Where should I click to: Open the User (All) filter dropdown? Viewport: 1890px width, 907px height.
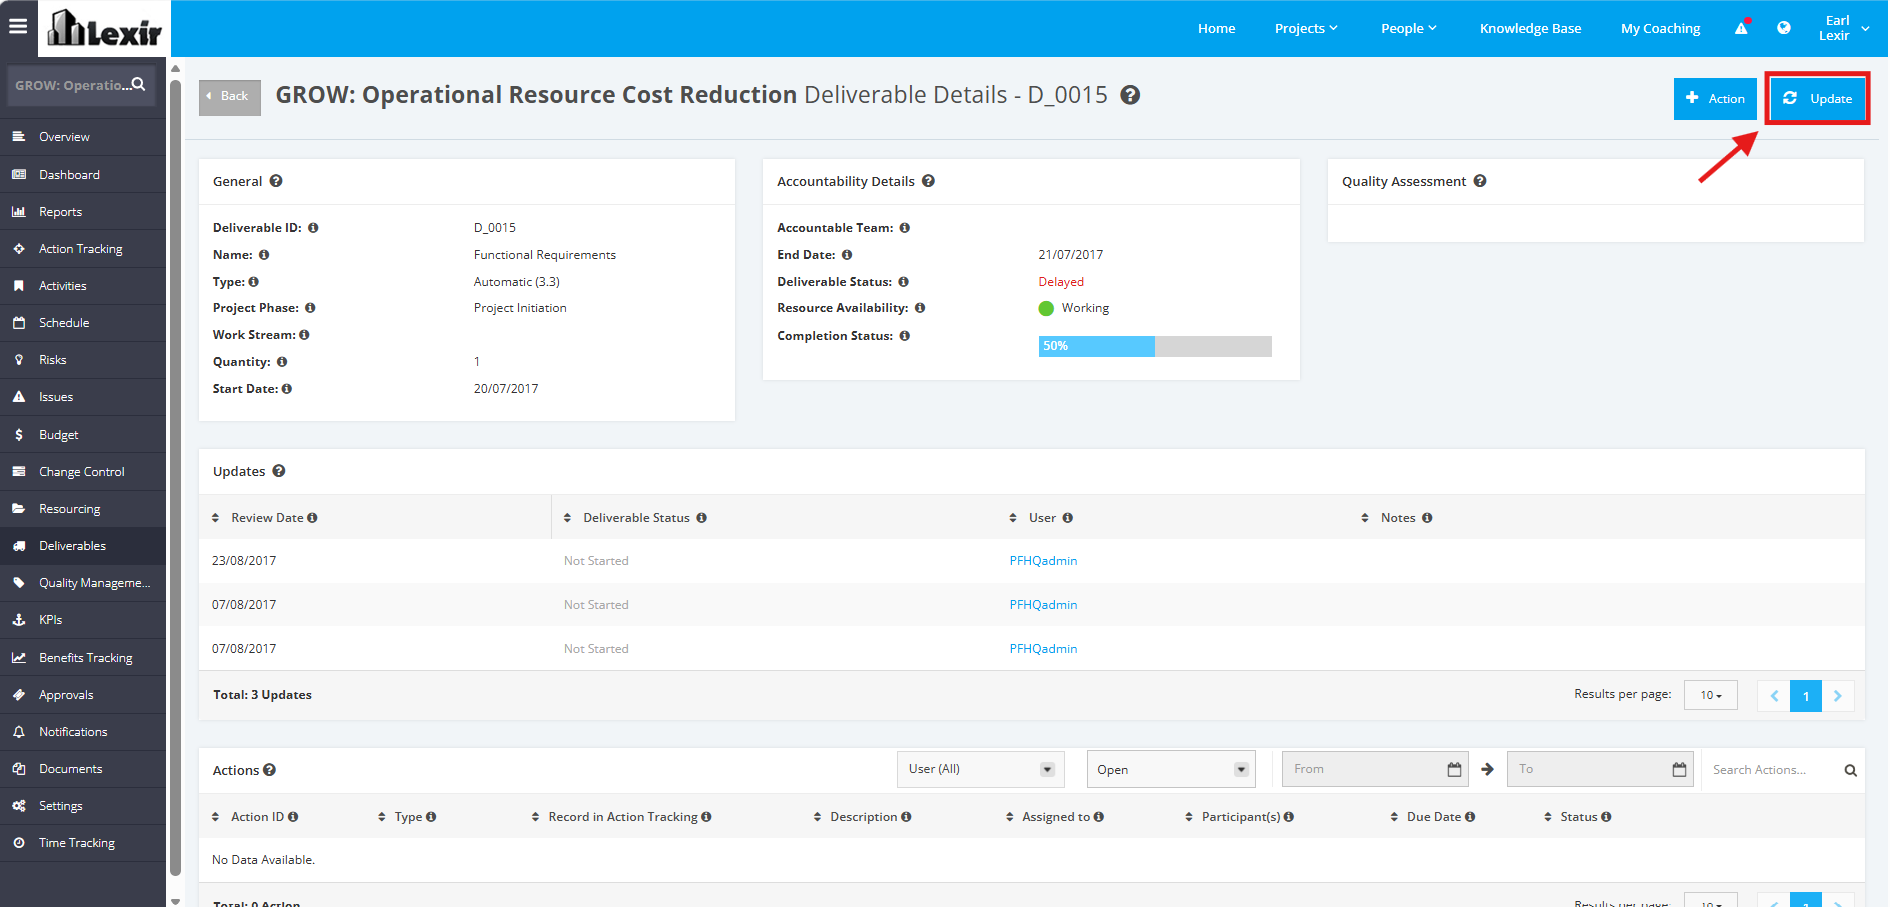(980, 769)
